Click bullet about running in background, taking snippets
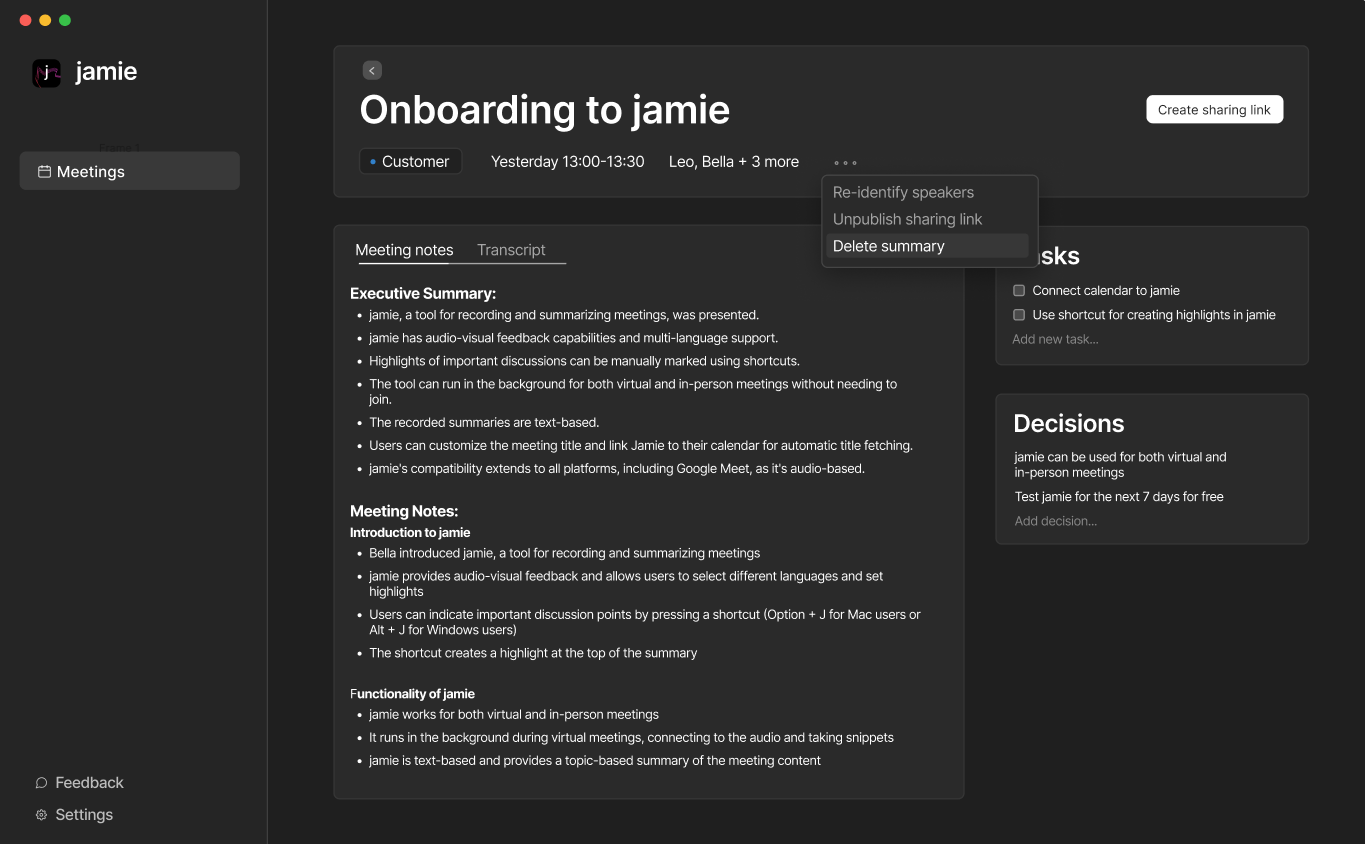This screenshot has width=1365, height=844. pos(631,738)
